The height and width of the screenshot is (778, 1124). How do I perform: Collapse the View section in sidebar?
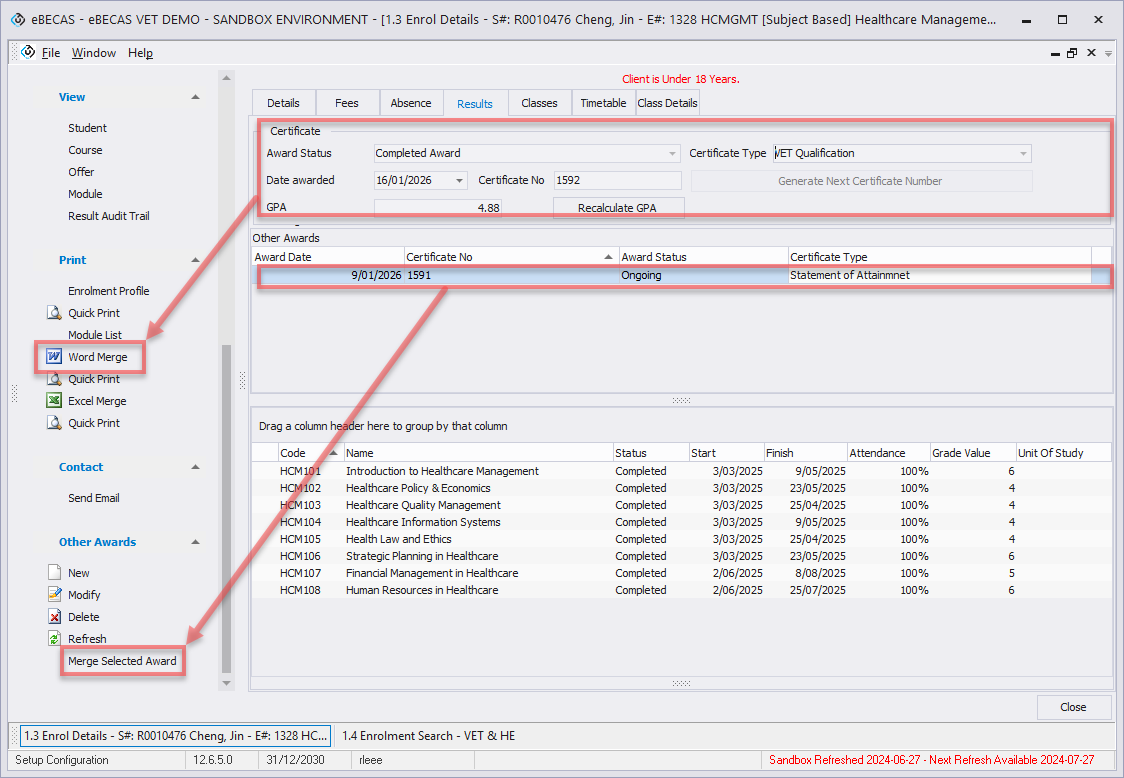[195, 97]
